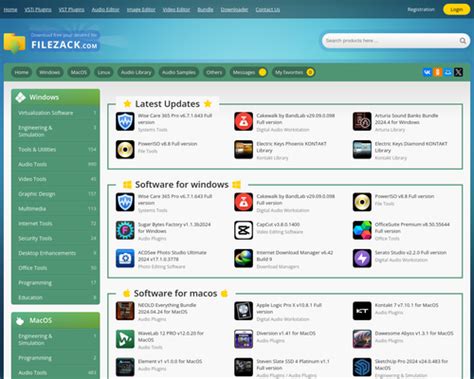The height and width of the screenshot is (379, 474).
Task: Open Tools & Utilities category in Windows sidebar
Action: [56, 149]
